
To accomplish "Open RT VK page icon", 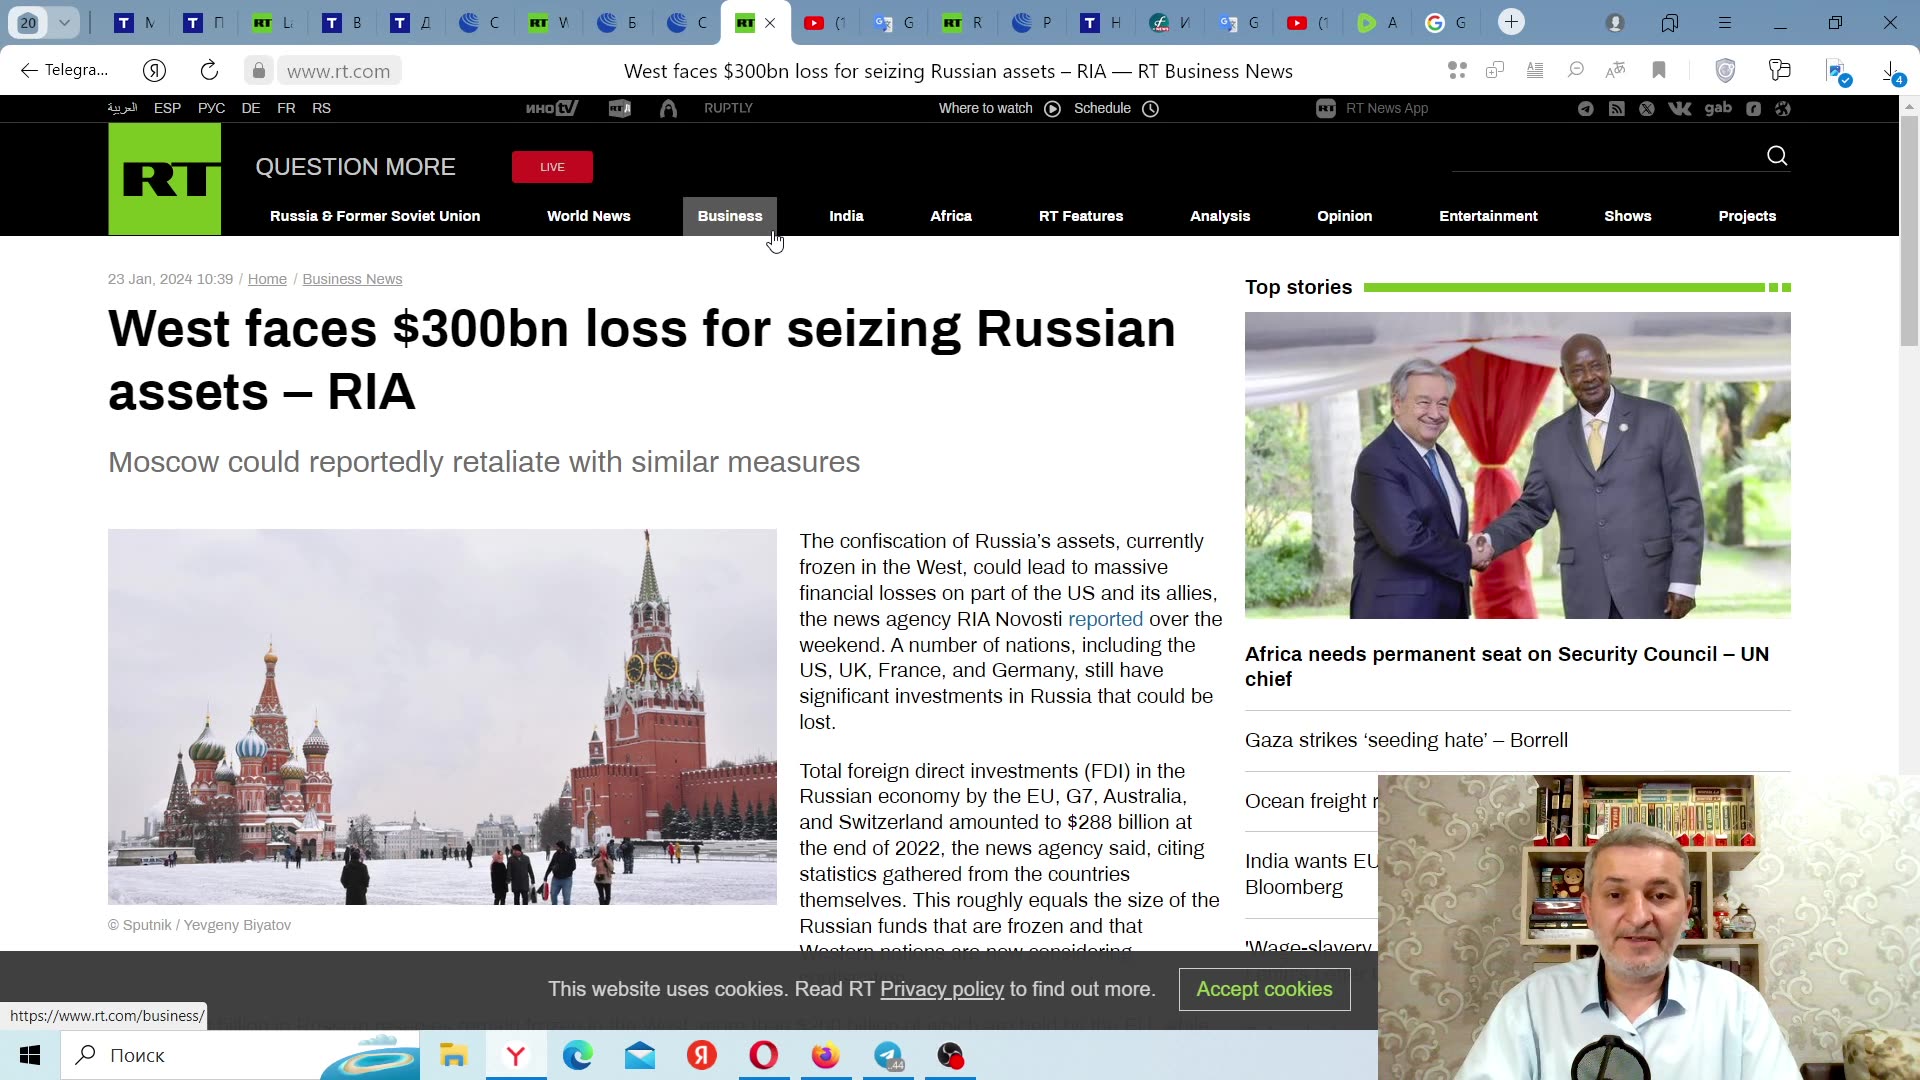I will pyautogui.click(x=1680, y=109).
